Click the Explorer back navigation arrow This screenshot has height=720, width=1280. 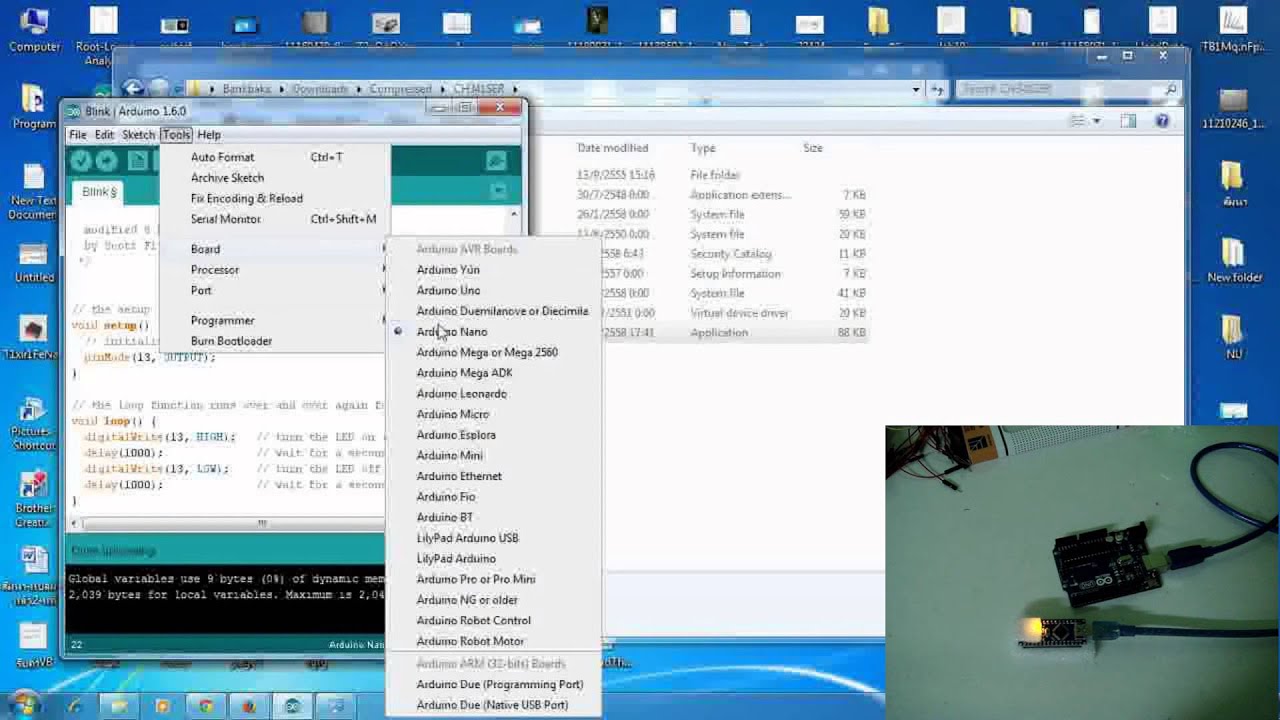tap(134, 89)
